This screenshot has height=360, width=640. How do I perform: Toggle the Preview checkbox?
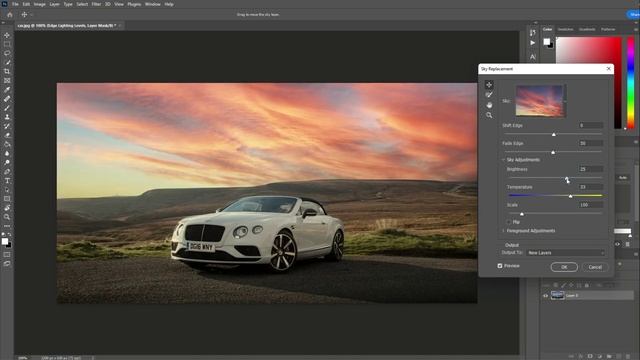pyautogui.click(x=500, y=266)
